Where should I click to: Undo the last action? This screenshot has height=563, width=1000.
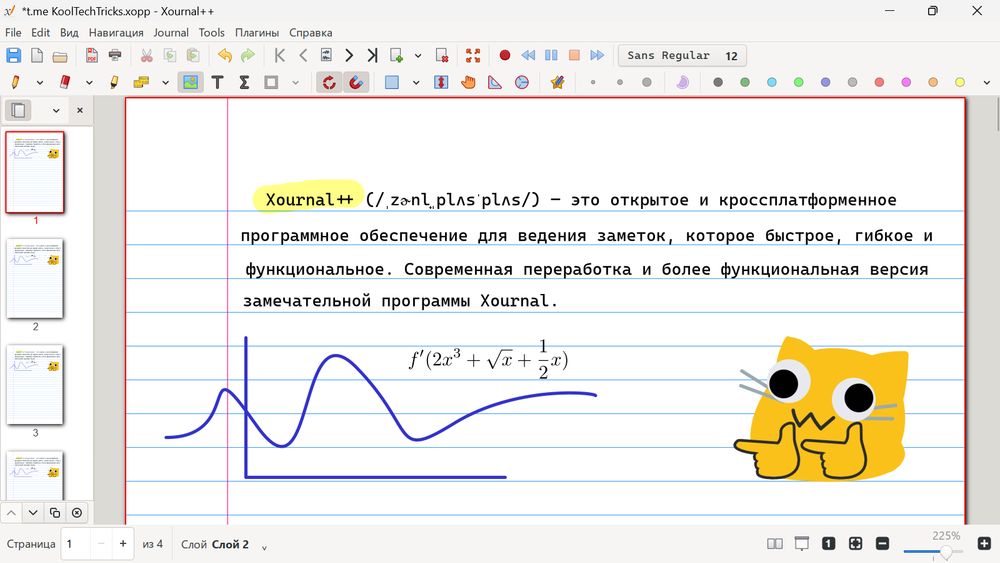click(224, 55)
